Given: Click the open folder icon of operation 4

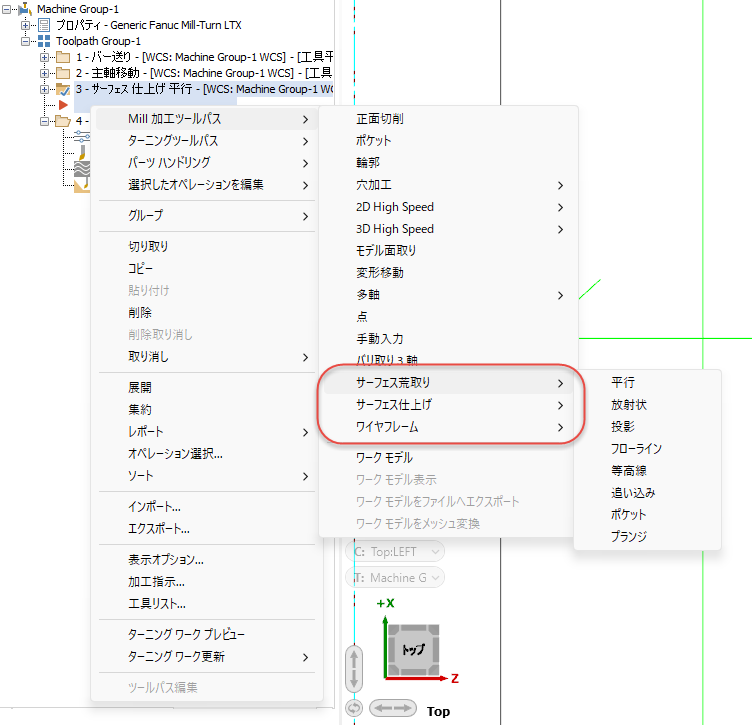Looking at the screenshot, I should pyautogui.click(x=63, y=121).
